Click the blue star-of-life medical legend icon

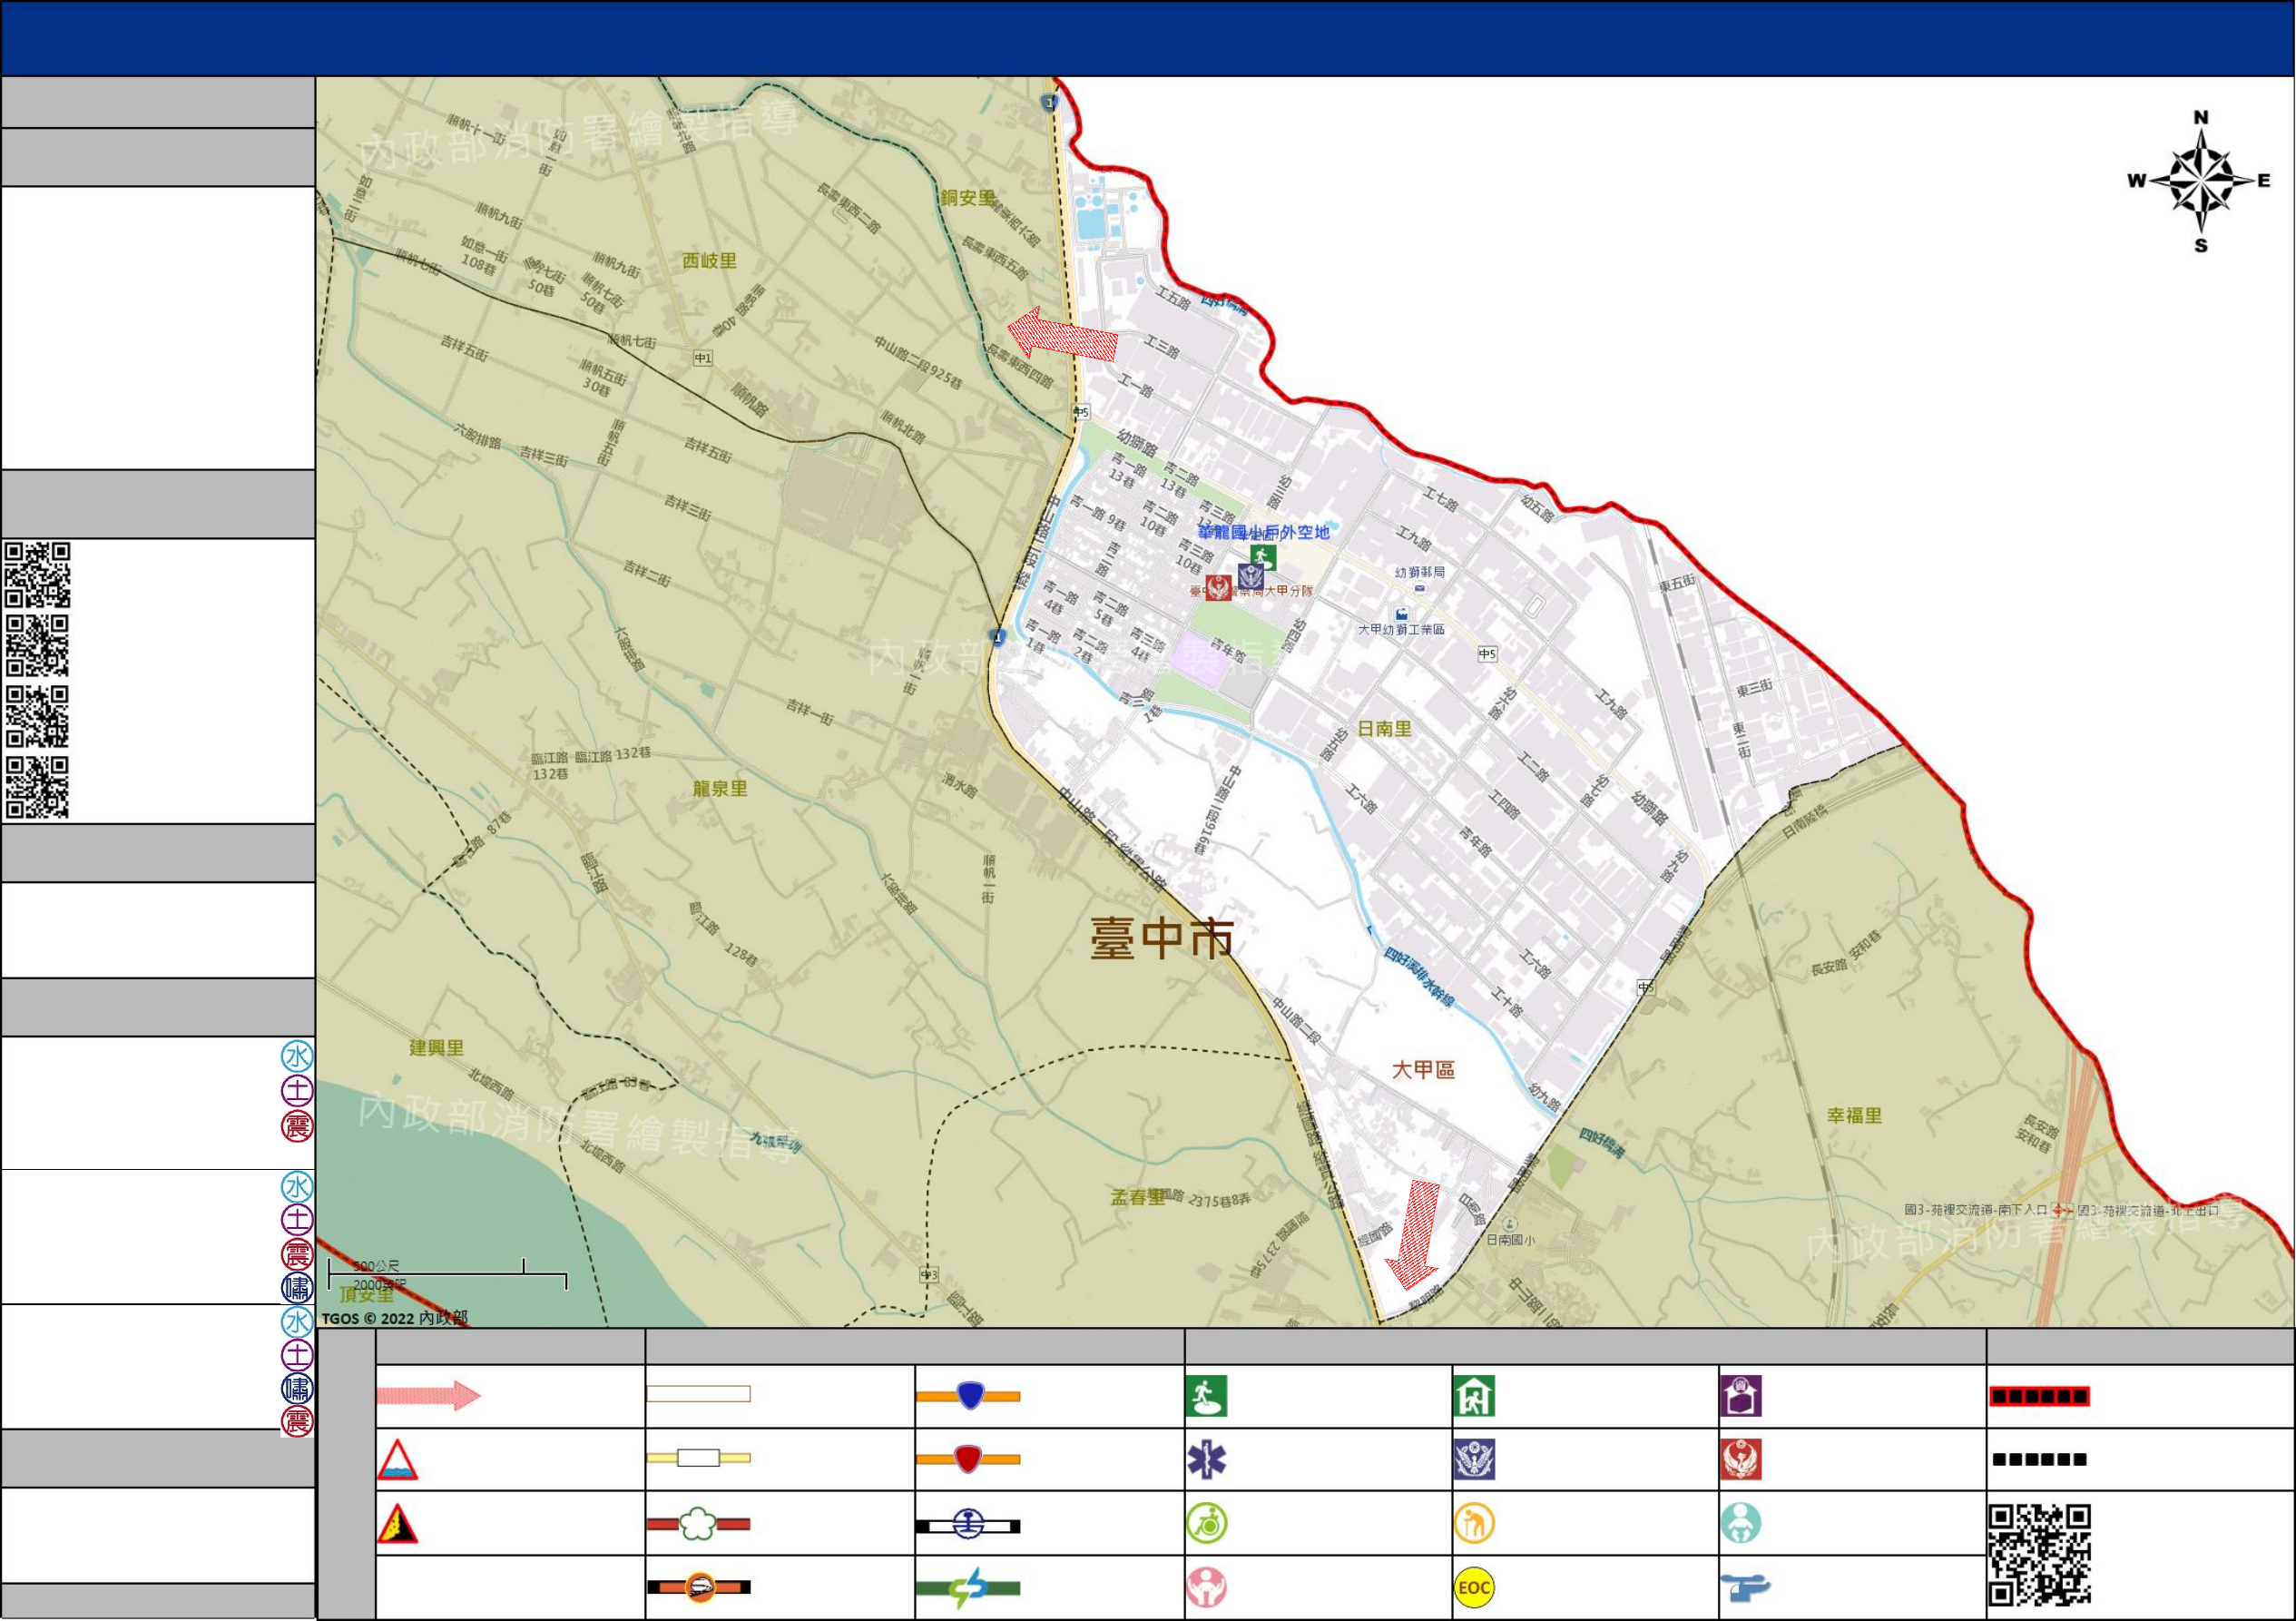click(1206, 1461)
